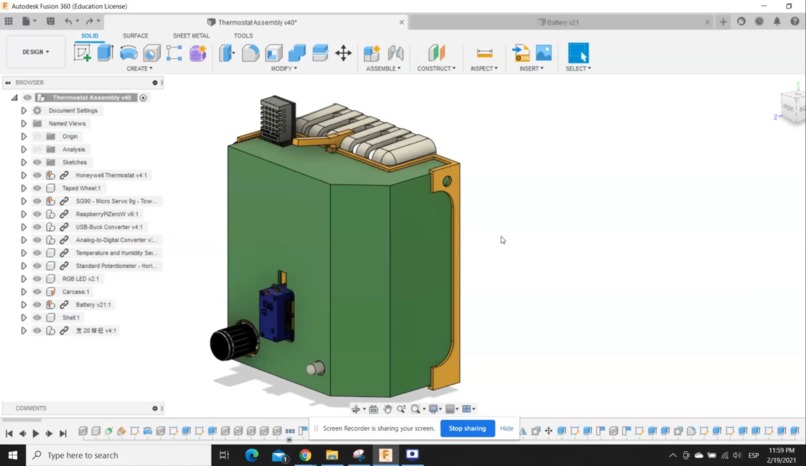
Task: Click the Windows taskbar search box
Action: coord(119,455)
